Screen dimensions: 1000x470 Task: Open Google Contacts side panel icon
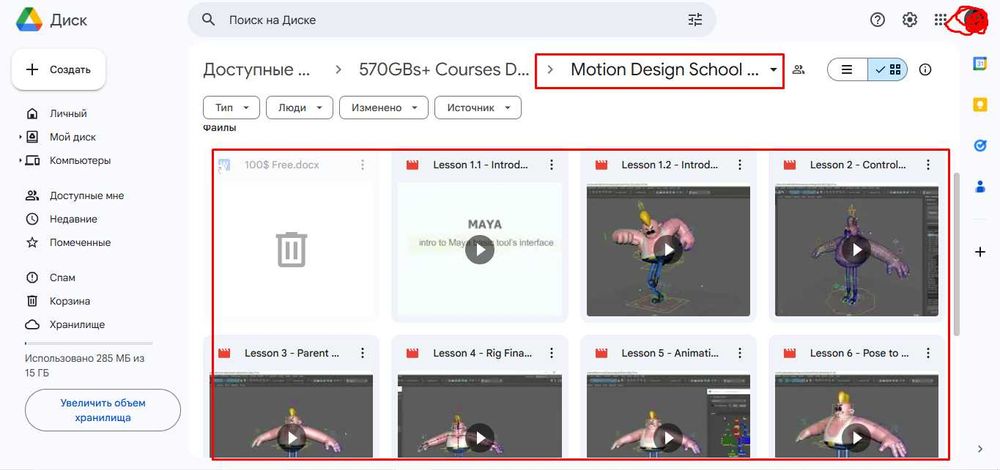click(980, 186)
